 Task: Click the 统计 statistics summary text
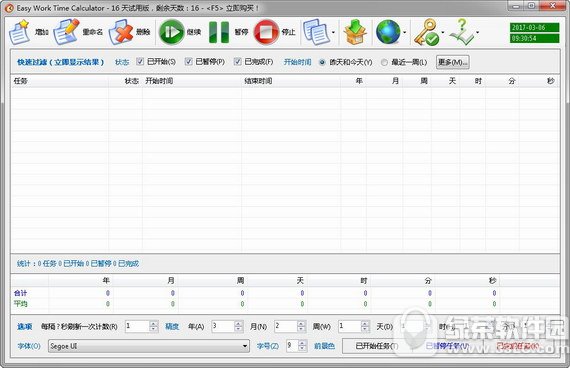coord(78,263)
